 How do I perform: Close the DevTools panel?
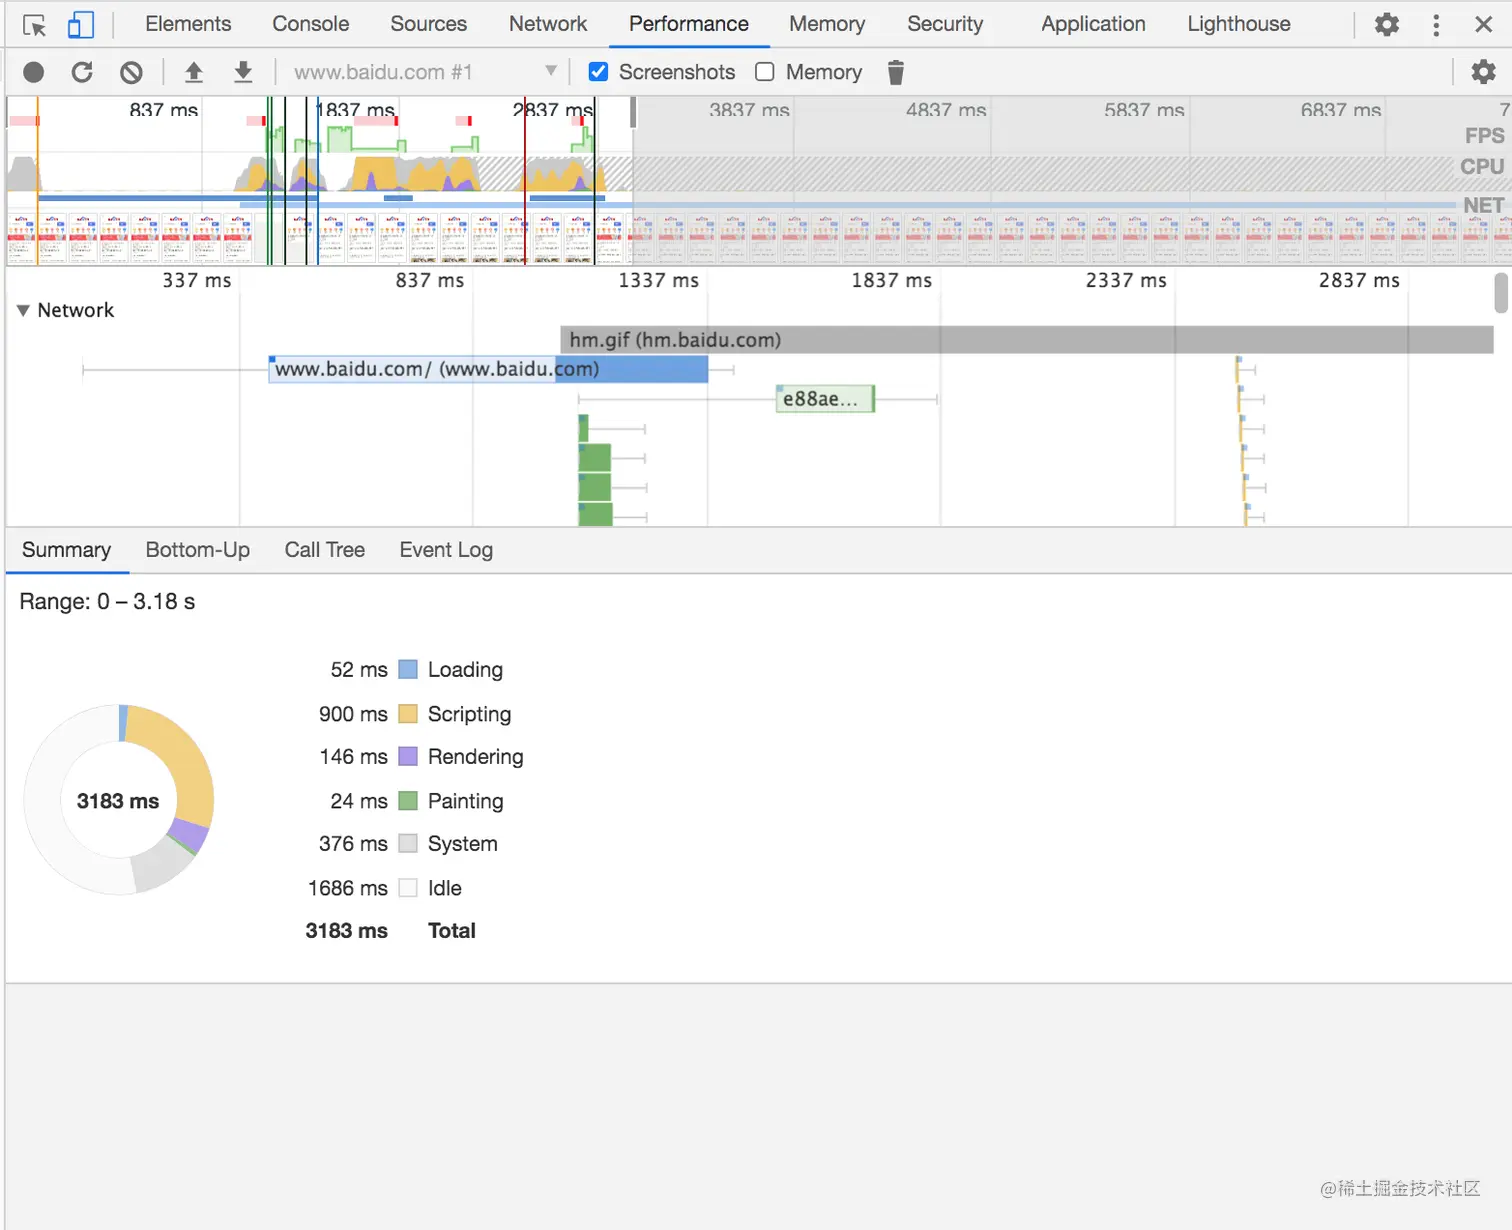pyautogui.click(x=1484, y=24)
